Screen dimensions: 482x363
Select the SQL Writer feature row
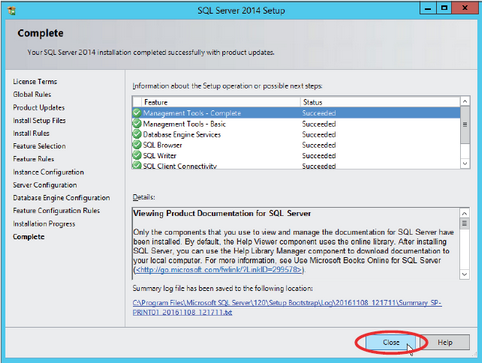[x=296, y=155]
